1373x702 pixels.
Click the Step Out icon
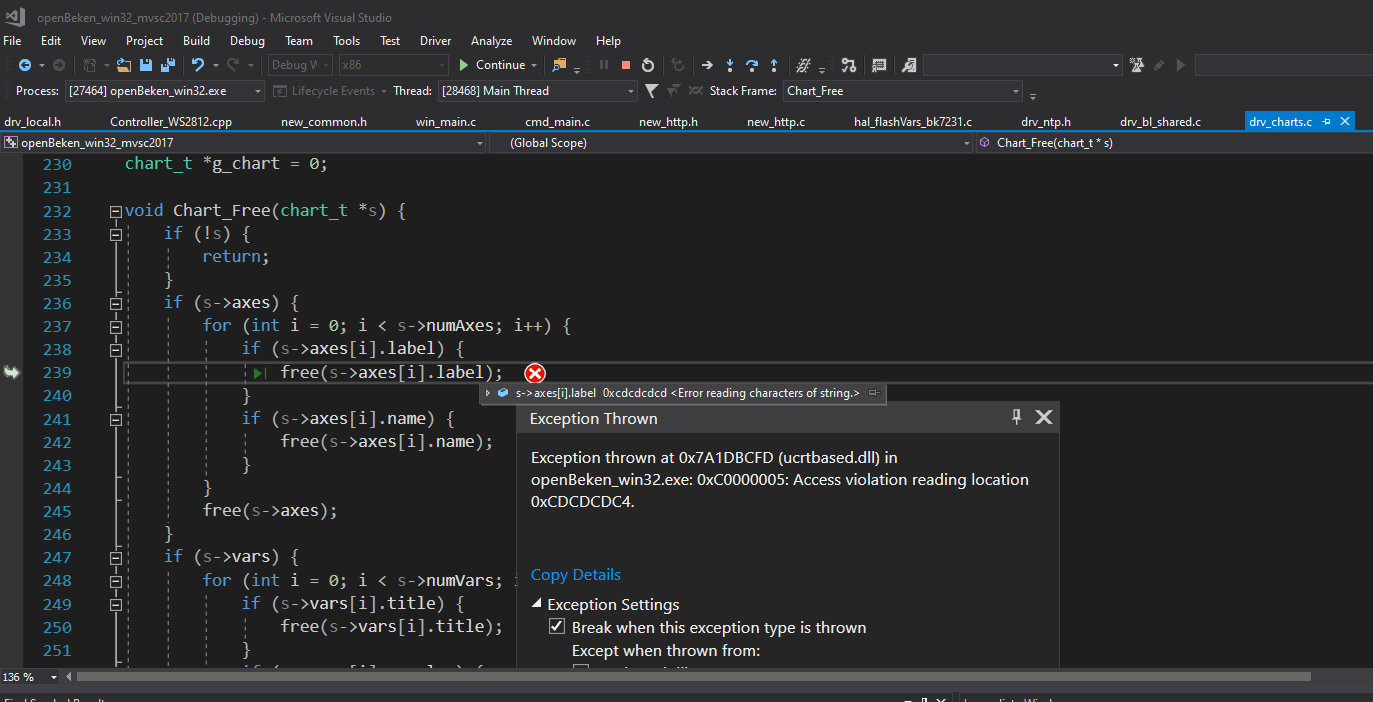coord(773,65)
